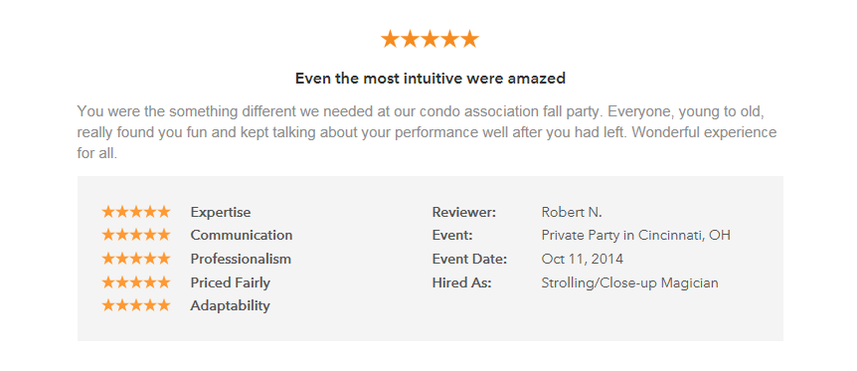Screen dimensions: 857x371
Task: Click the event date Oct 11, 2014
Action: [582, 259]
